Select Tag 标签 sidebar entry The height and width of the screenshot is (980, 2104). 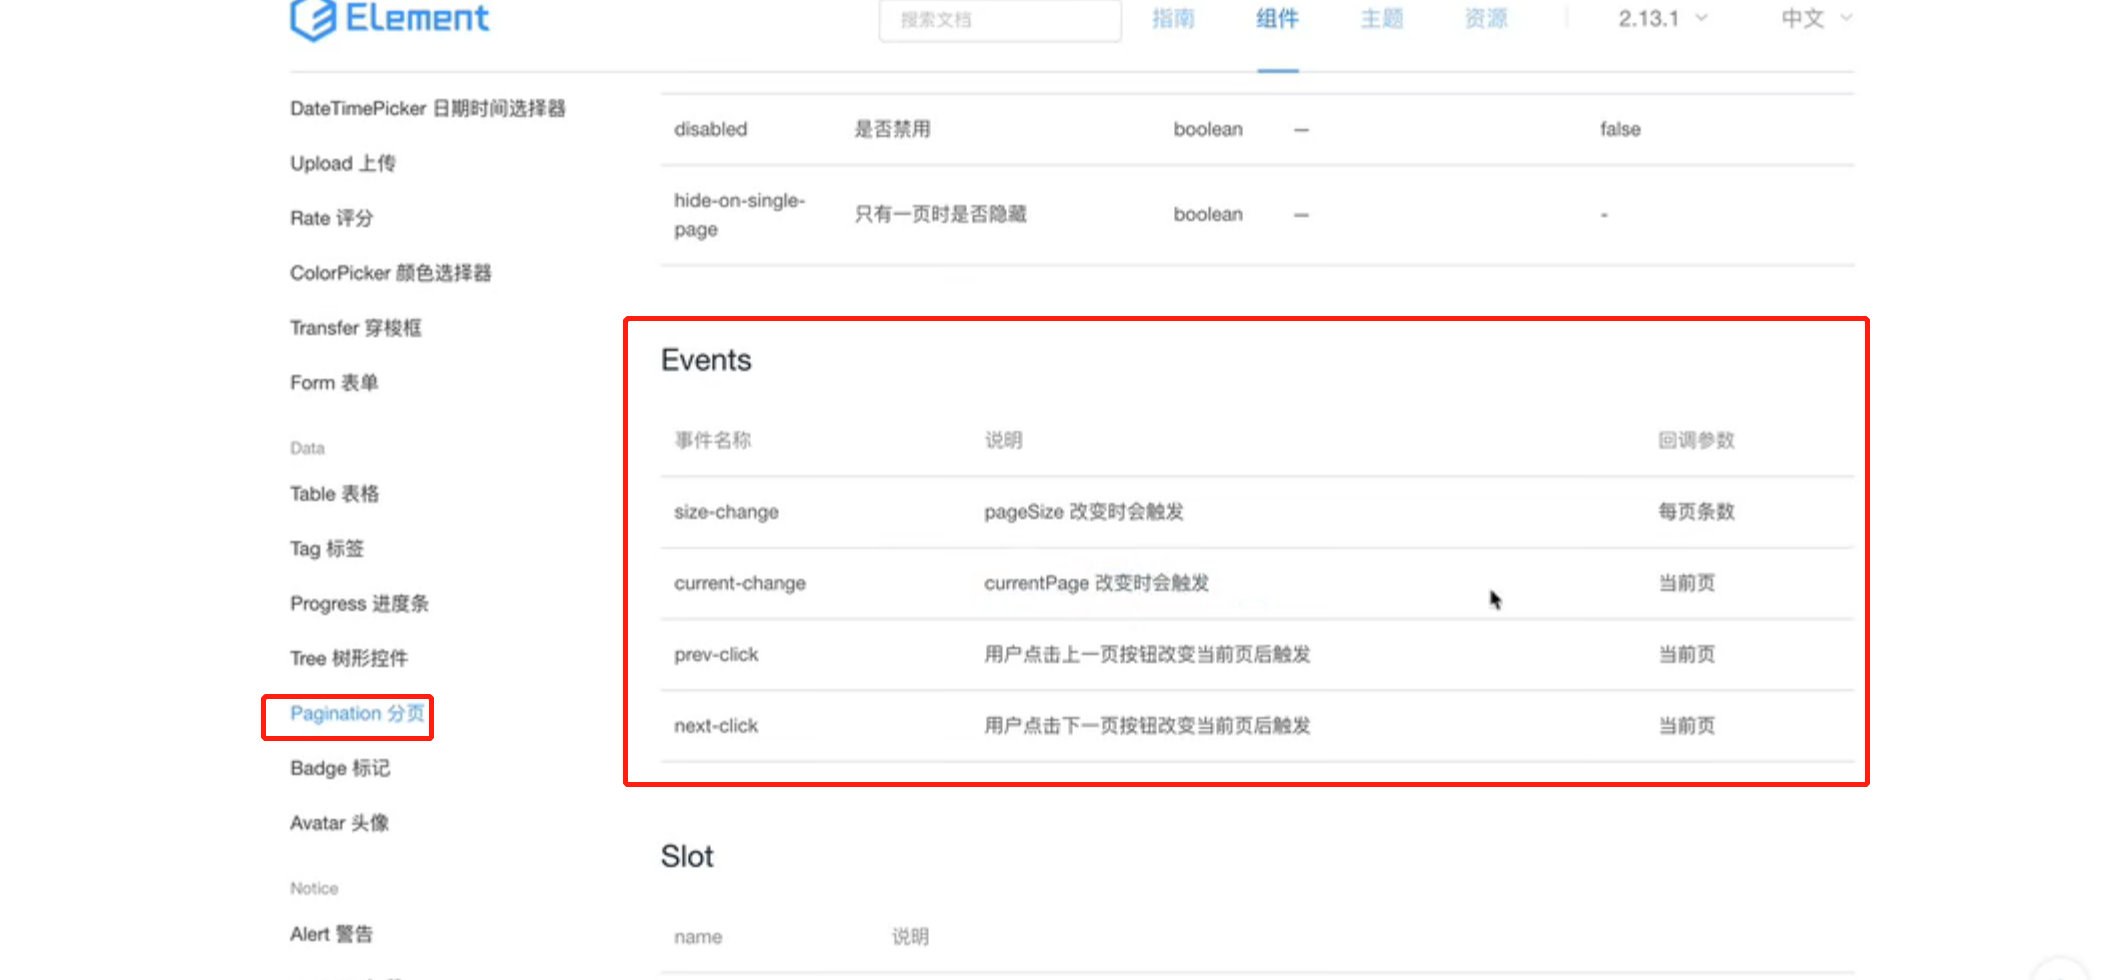click(x=327, y=549)
